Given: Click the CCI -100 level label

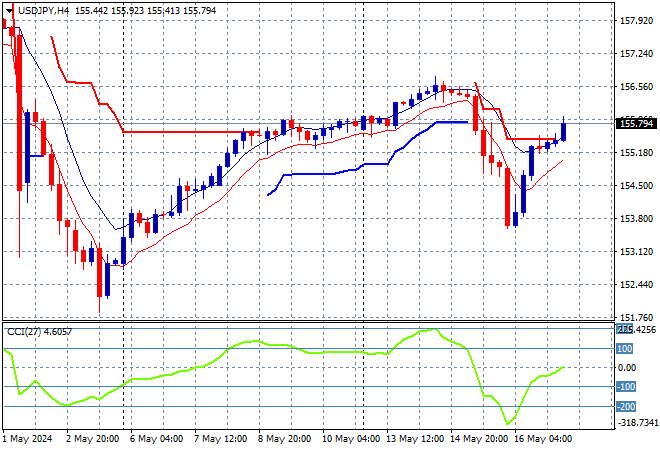Looking at the screenshot, I should coord(626,386).
